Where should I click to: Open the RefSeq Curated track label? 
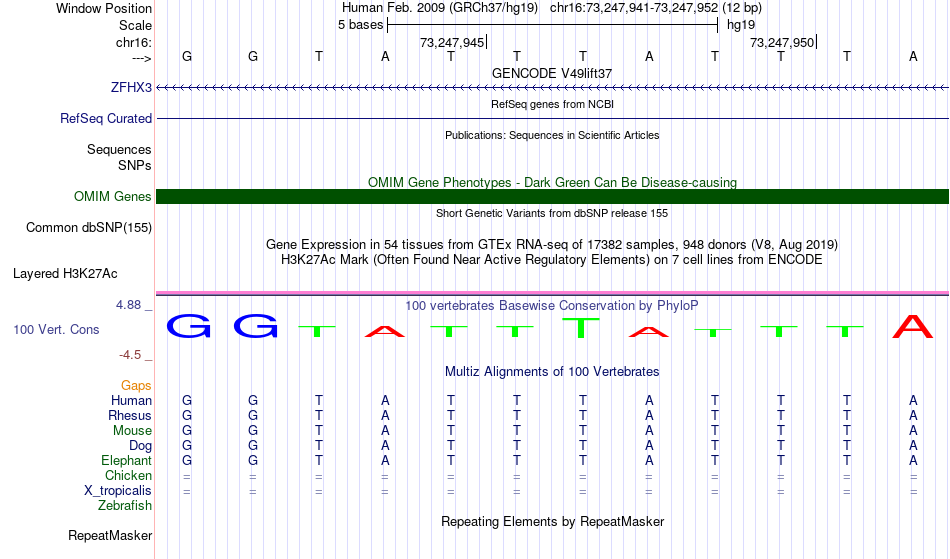click(x=105, y=118)
